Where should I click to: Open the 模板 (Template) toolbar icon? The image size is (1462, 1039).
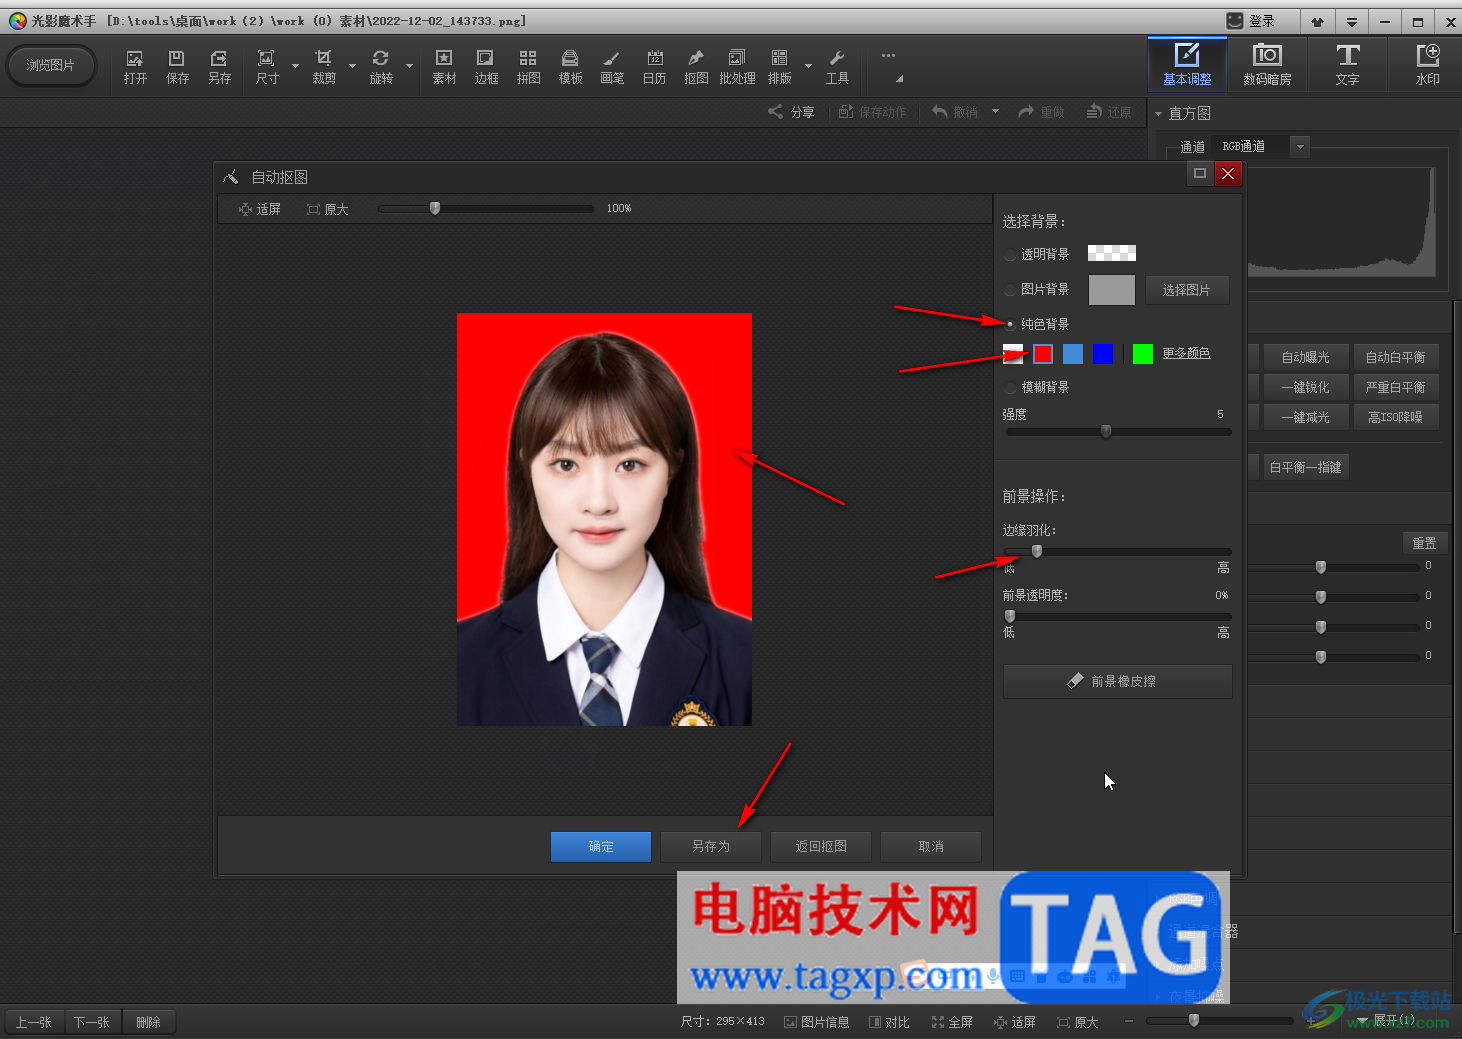click(570, 67)
